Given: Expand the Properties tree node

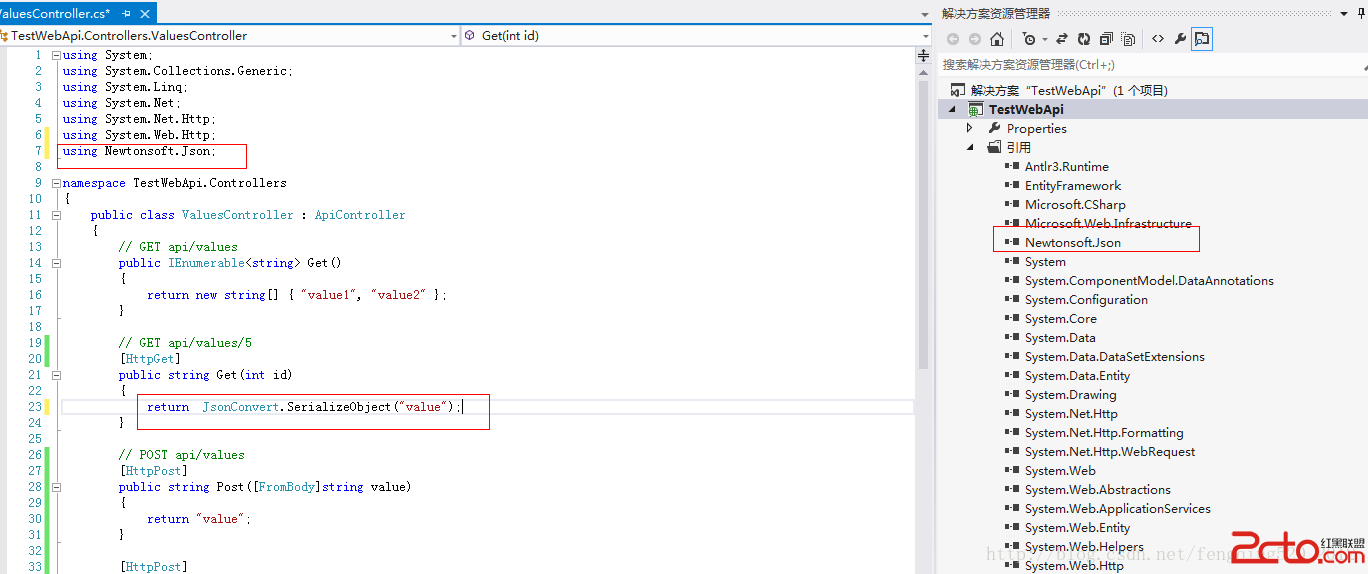Looking at the screenshot, I should (969, 128).
